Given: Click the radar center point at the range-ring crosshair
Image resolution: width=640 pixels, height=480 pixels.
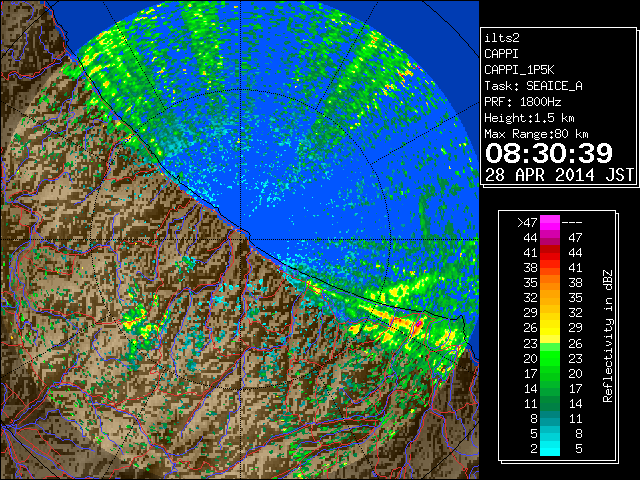Looking at the screenshot, I should [241, 239].
